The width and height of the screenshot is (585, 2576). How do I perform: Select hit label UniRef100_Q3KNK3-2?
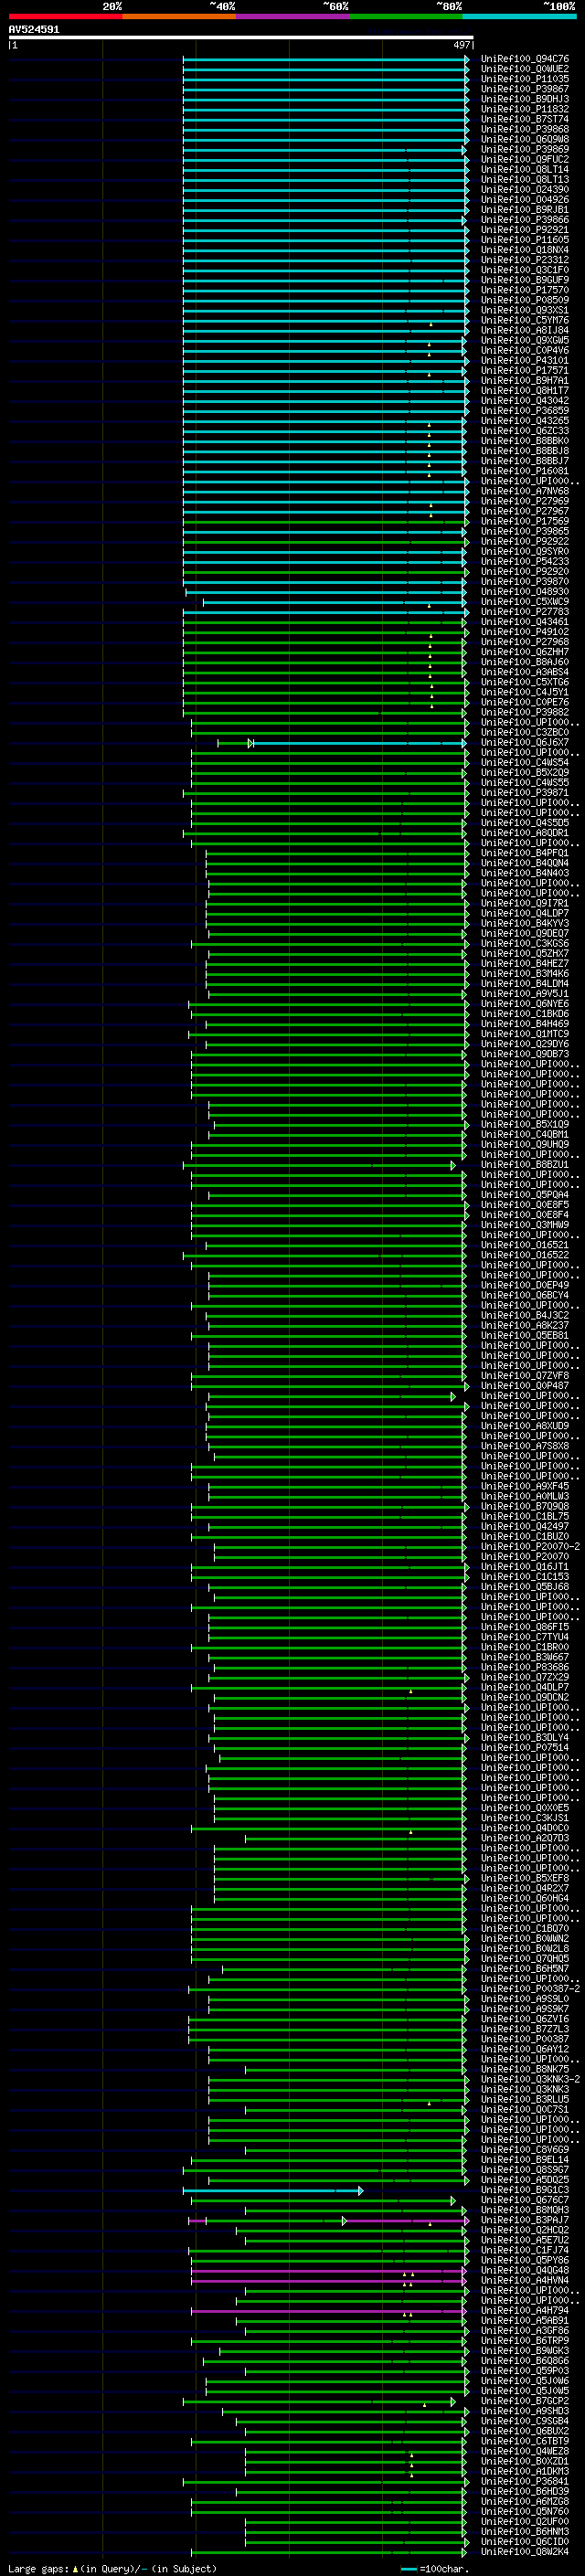[530, 2079]
